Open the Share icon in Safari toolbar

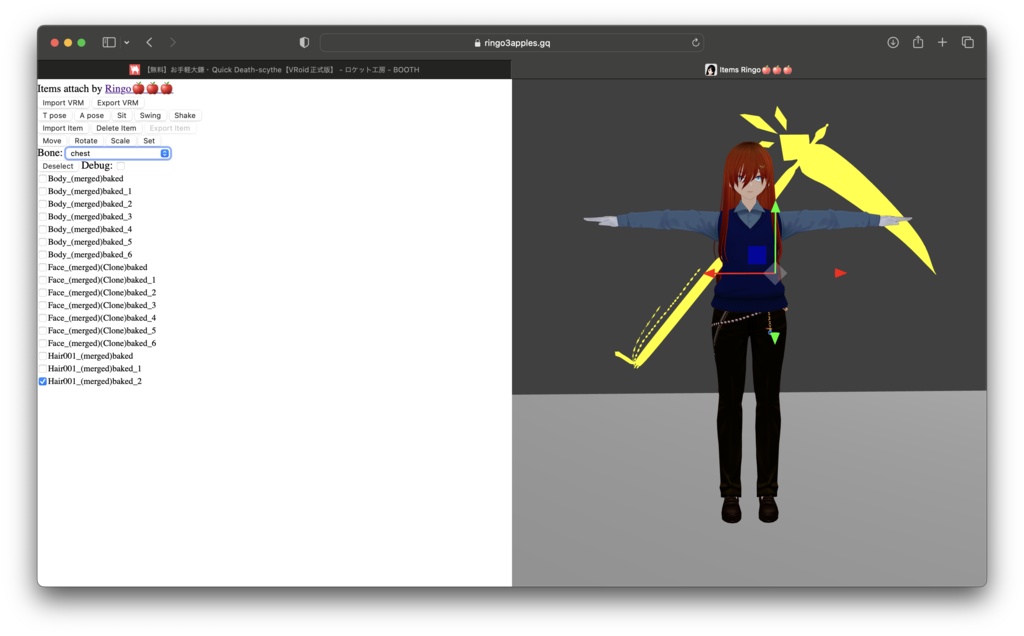click(x=918, y=42)
